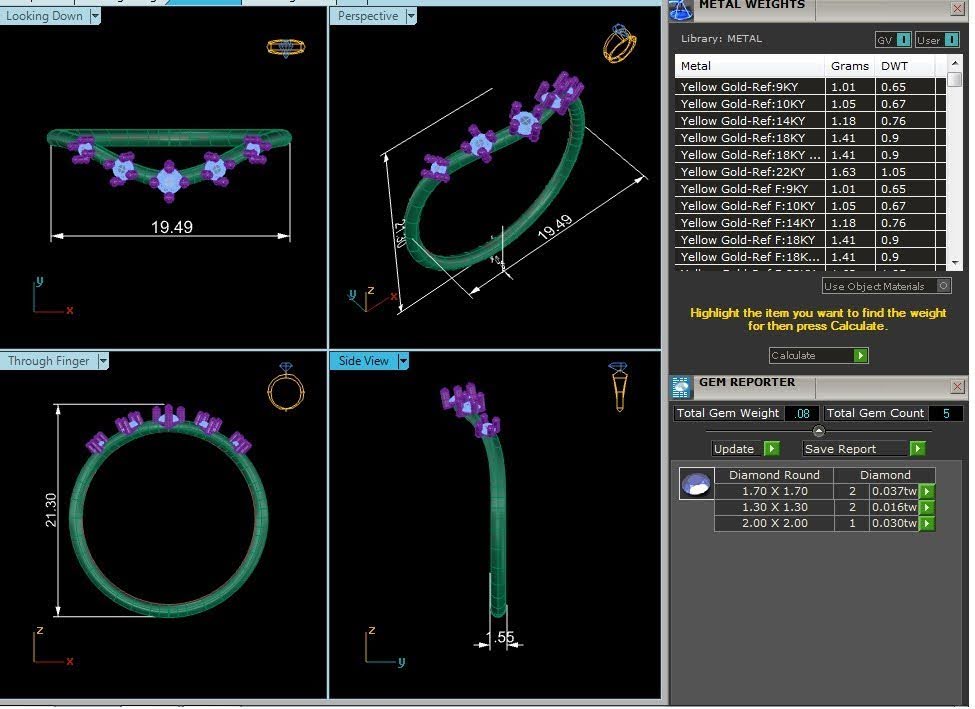
Task: Click the green arrow next to Update
Action: pos(772,448)
